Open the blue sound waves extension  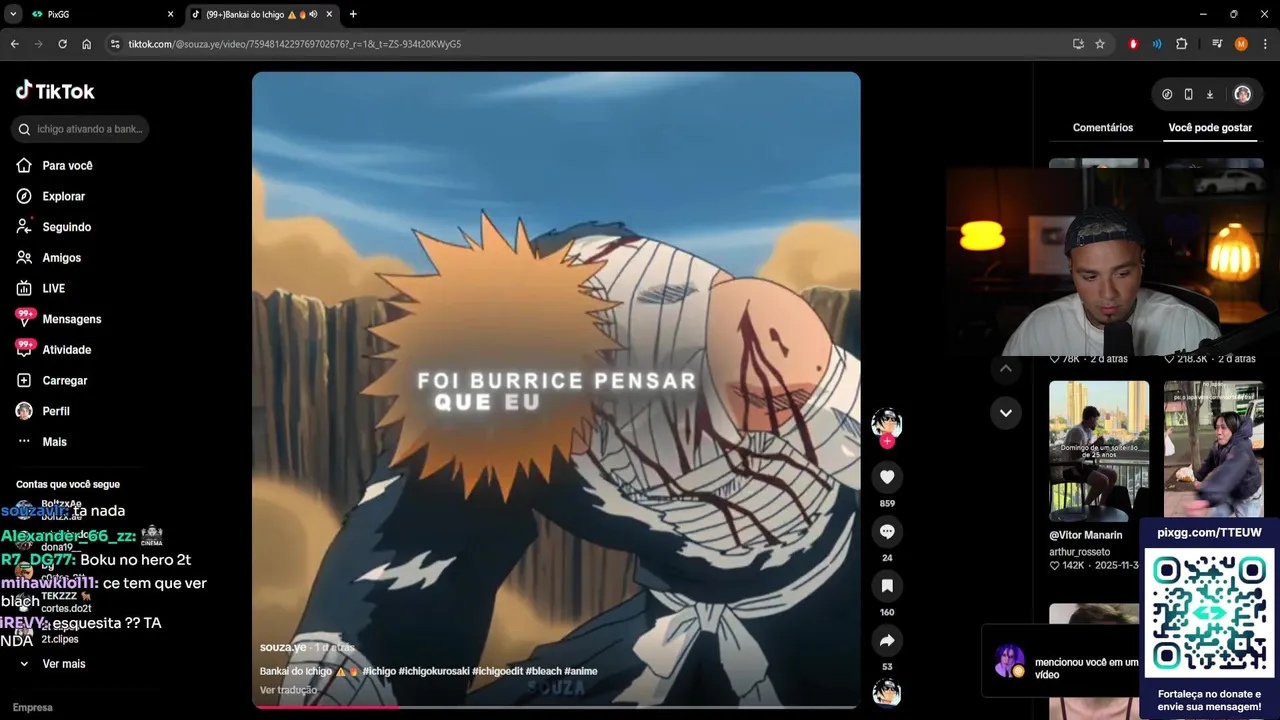(1157, 44)
